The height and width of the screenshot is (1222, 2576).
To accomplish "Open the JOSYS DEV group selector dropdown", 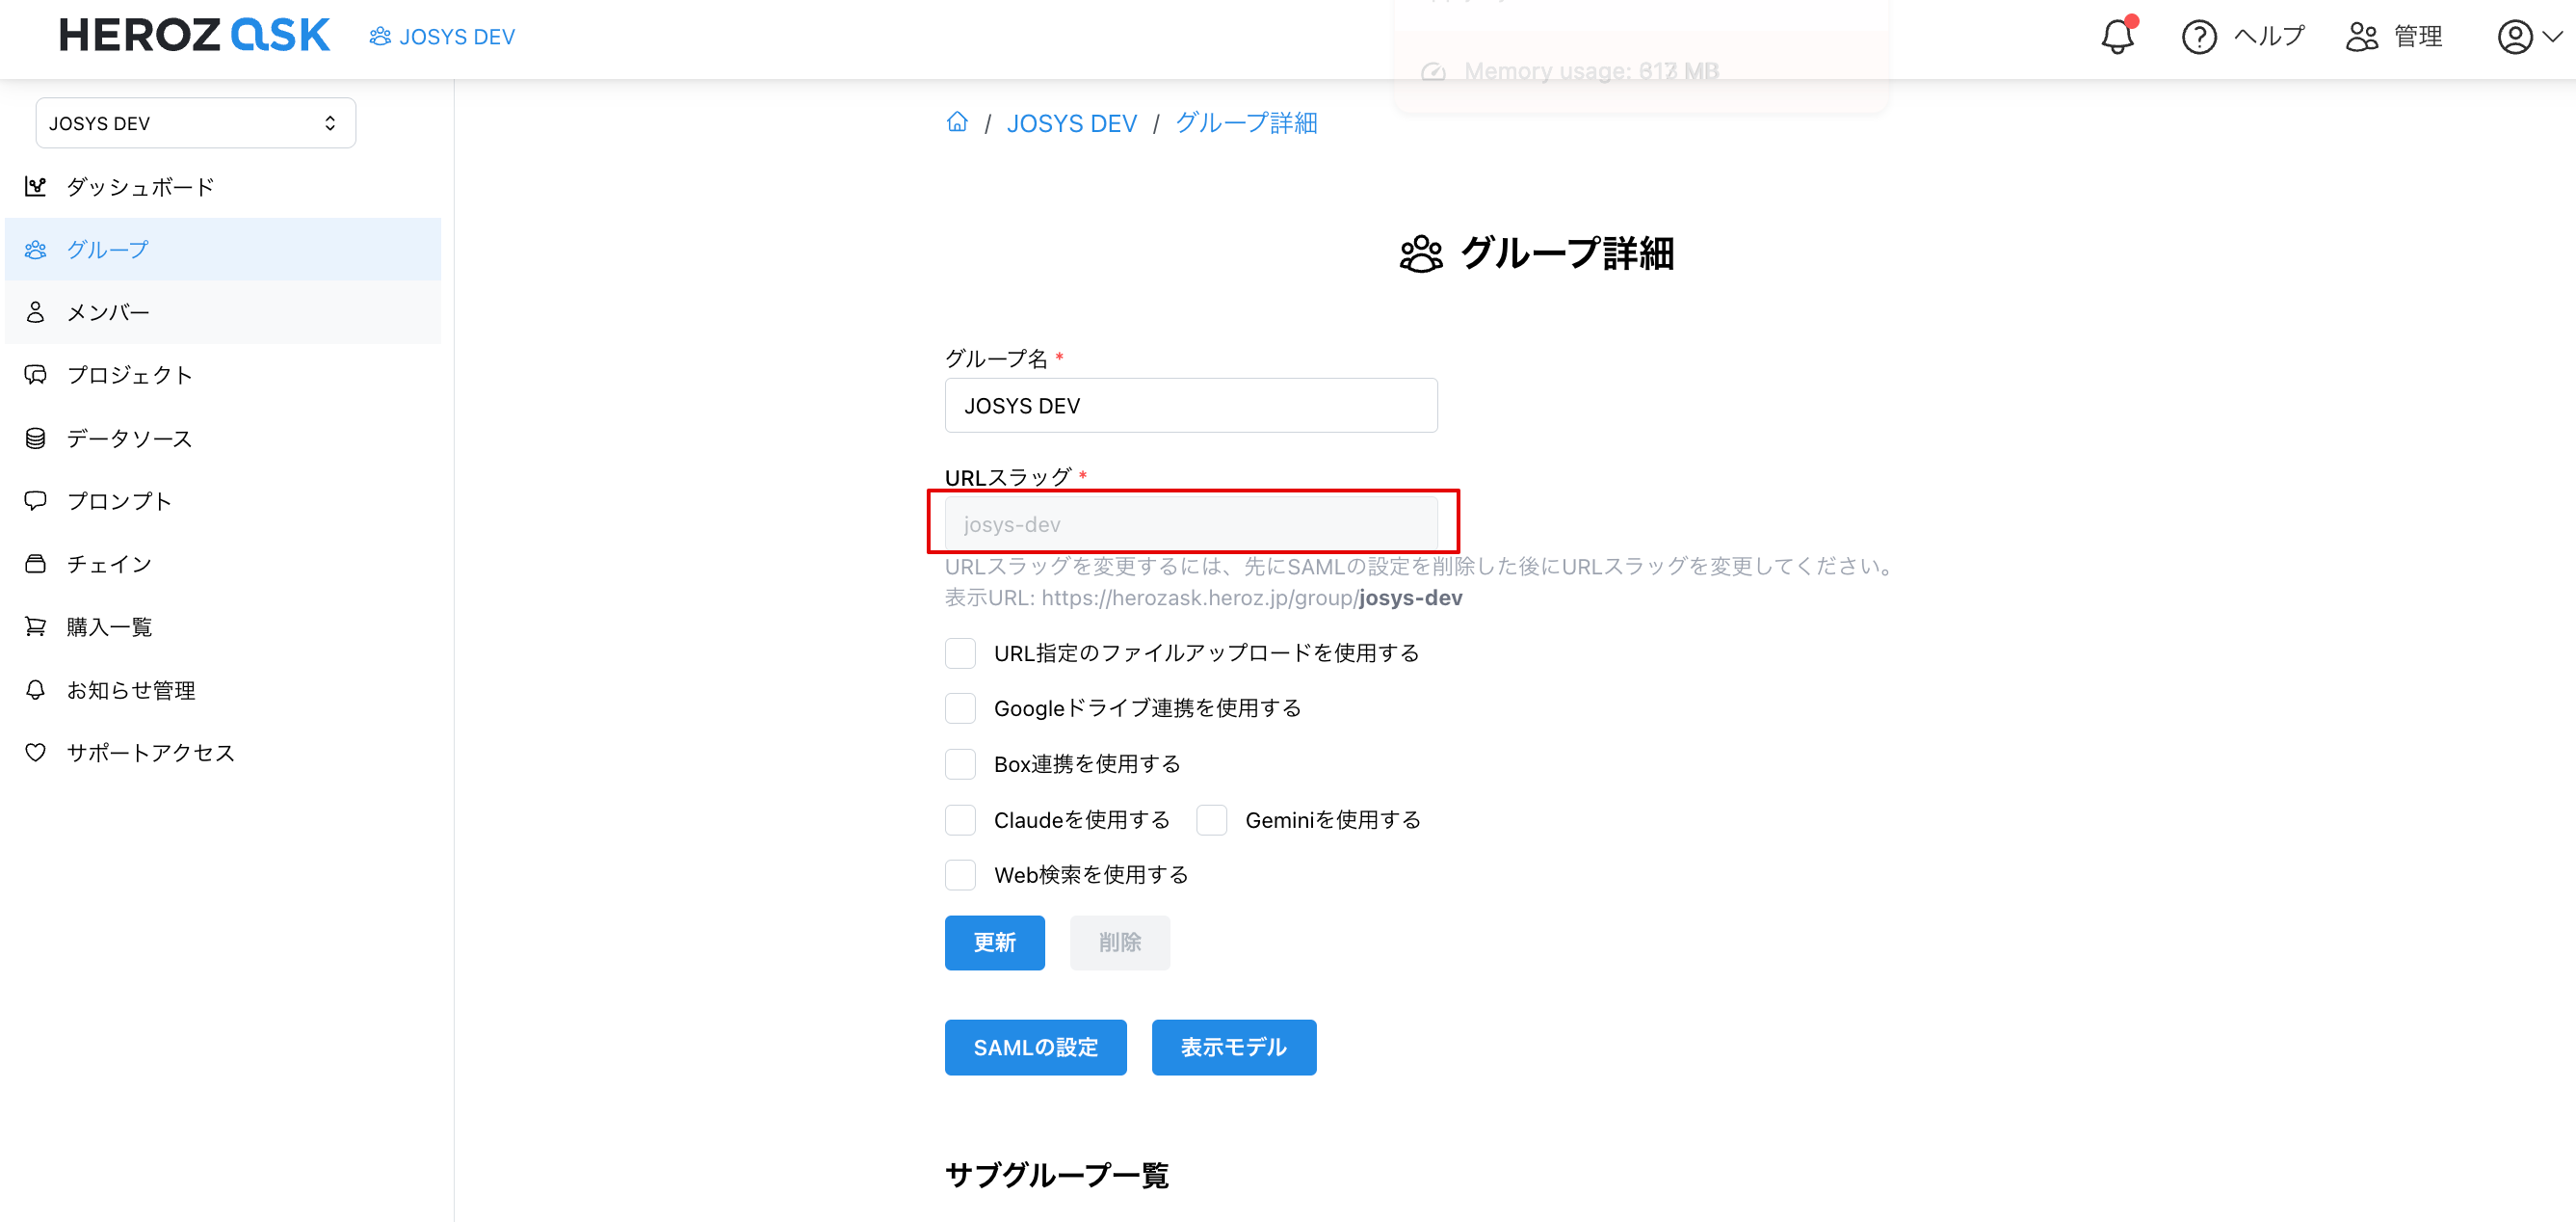I will tap(195, 123).
